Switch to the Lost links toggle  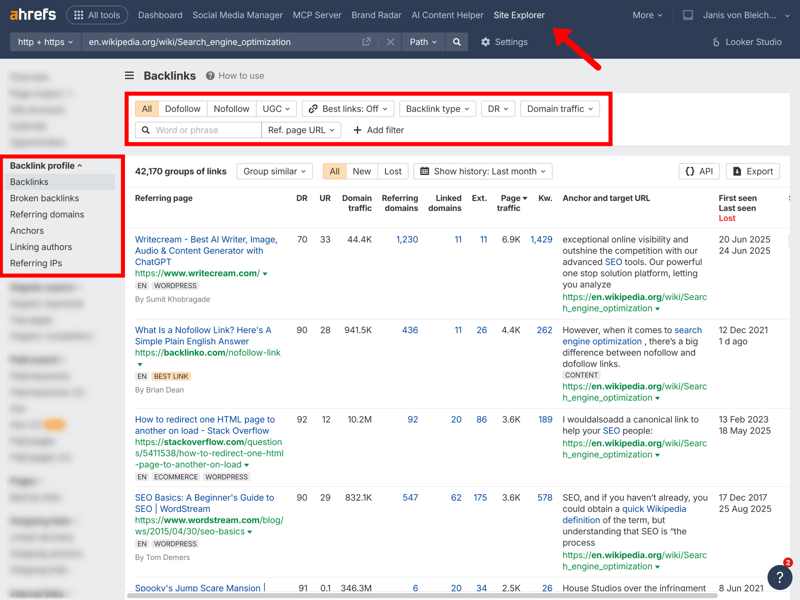coord(392,171)
